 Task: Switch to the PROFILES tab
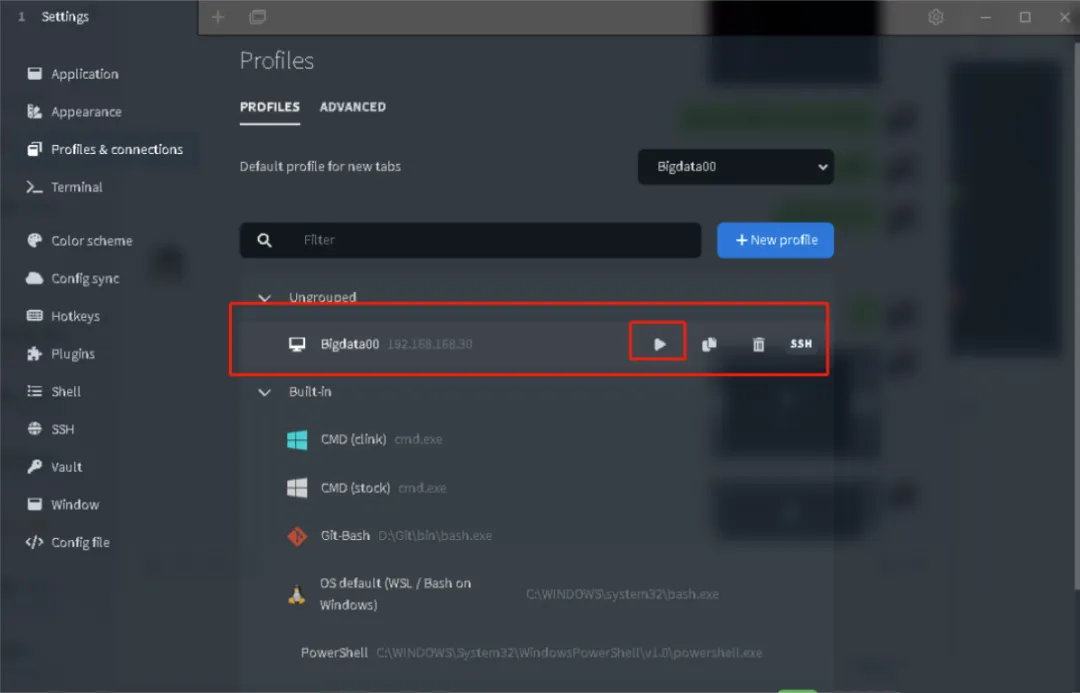click(269, 107)
